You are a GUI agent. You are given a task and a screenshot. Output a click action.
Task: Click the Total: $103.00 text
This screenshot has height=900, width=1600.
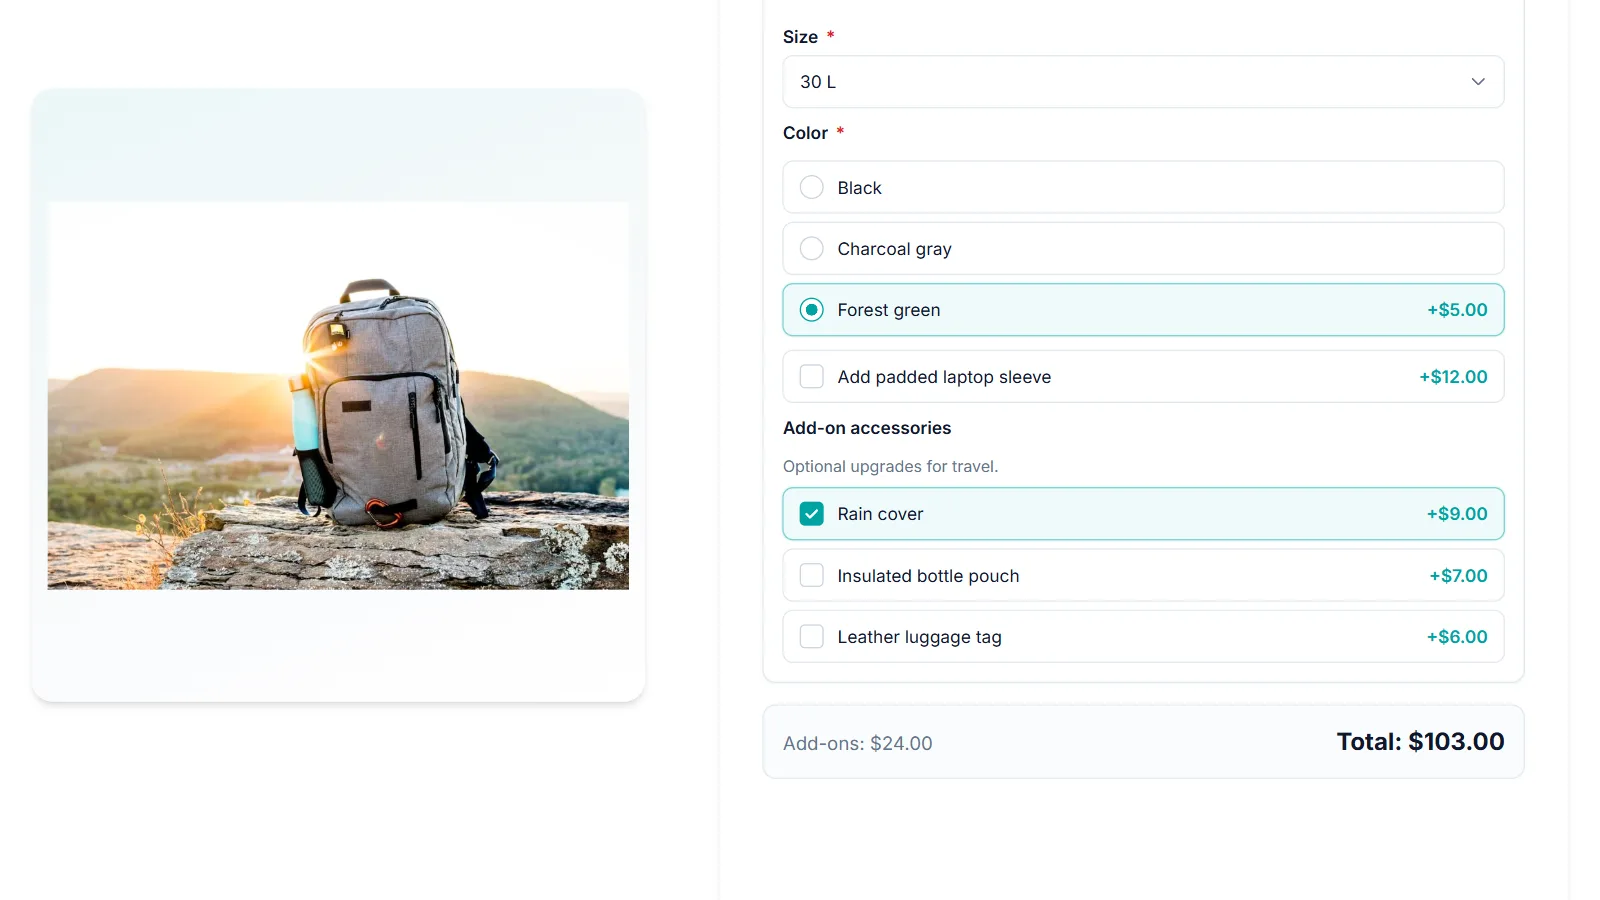pyautogui.click(x=1420, y=742)
